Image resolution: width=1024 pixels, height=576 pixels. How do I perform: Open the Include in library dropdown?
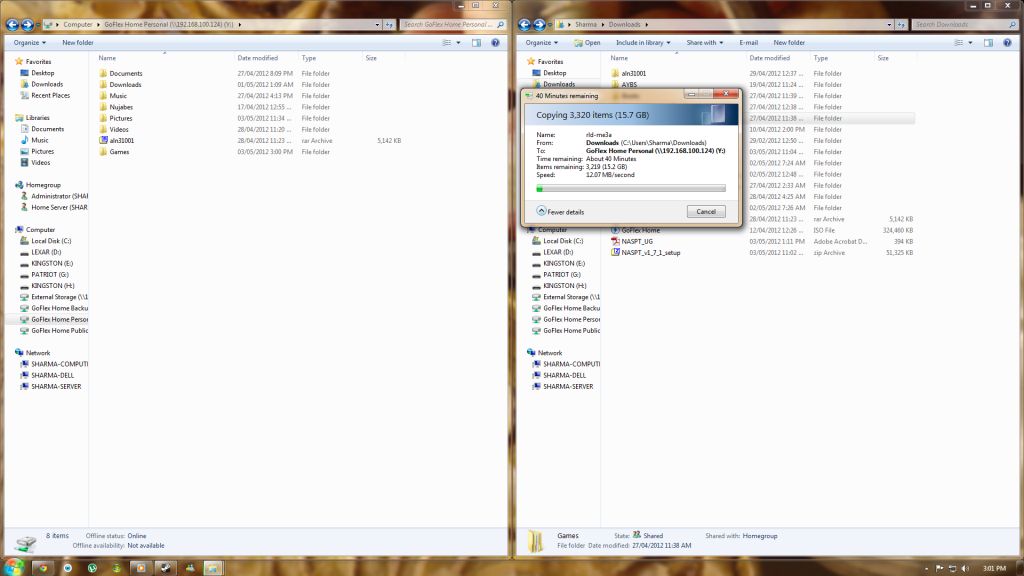(x=643, y=43)
